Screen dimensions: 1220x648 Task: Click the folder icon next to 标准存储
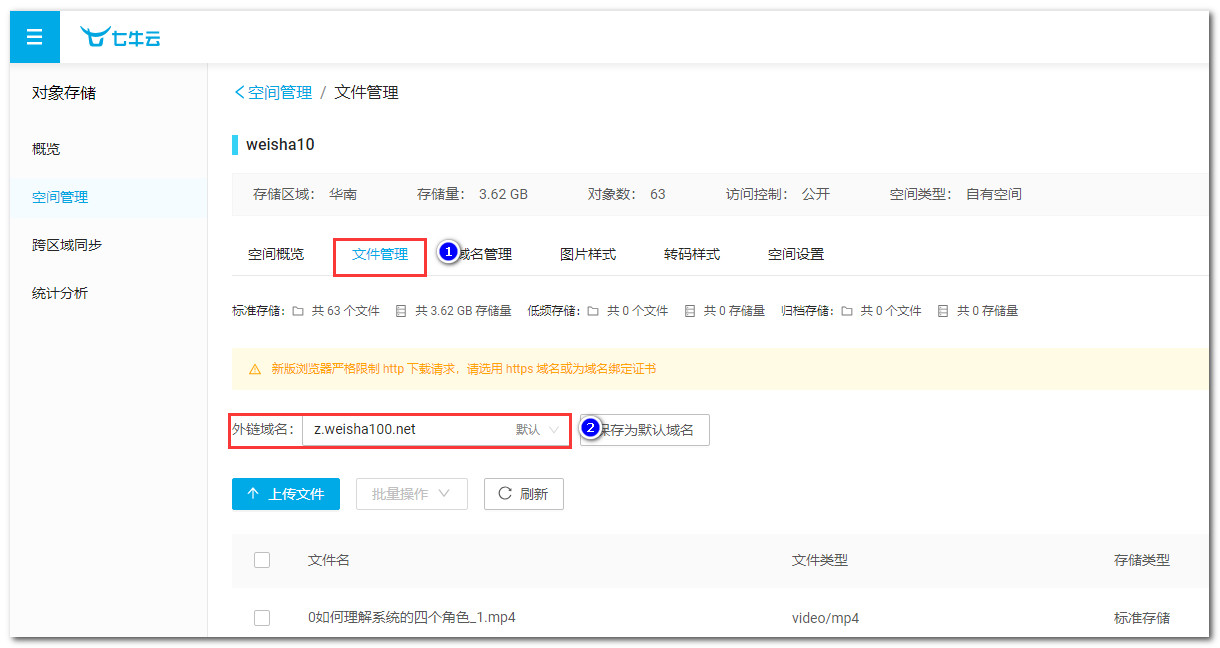coord(298,311)
